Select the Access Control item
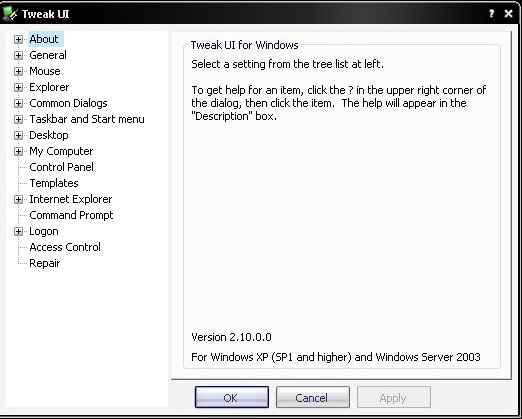 coord(65,247)
